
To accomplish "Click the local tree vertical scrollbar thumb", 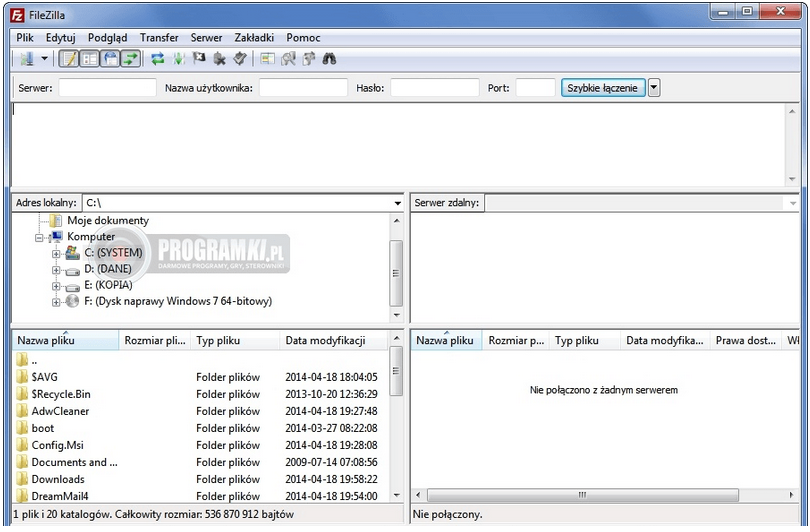I will (396, 273).
